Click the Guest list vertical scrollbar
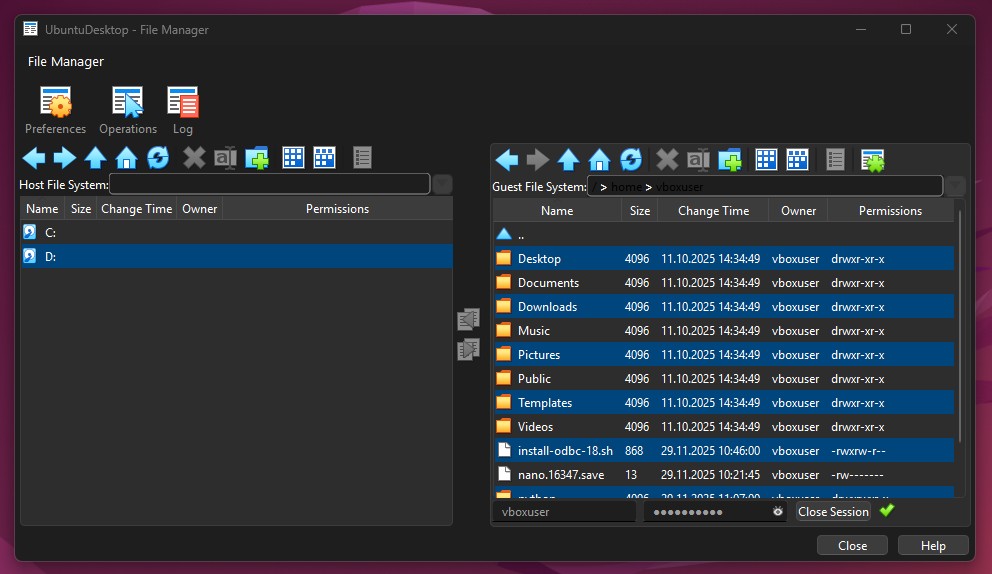992x574 pixels. (x=960, y=326)
